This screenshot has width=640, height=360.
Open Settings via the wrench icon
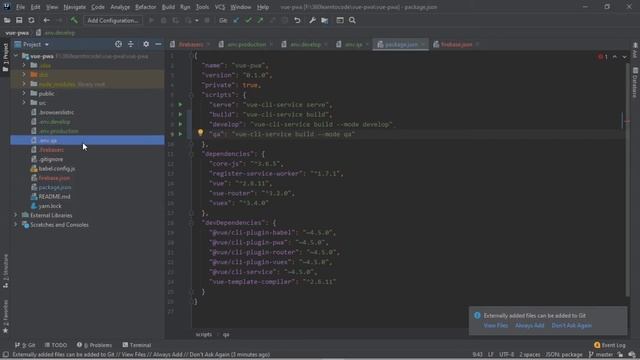coord(312,20)
